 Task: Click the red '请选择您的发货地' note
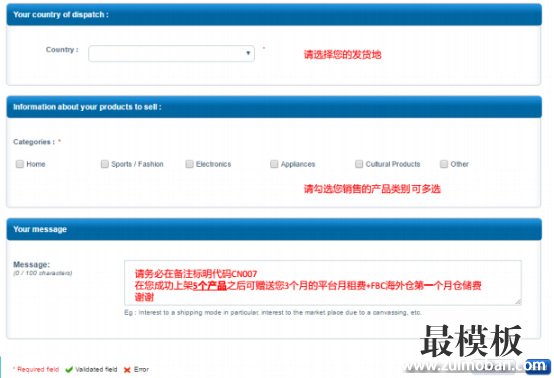342,54
